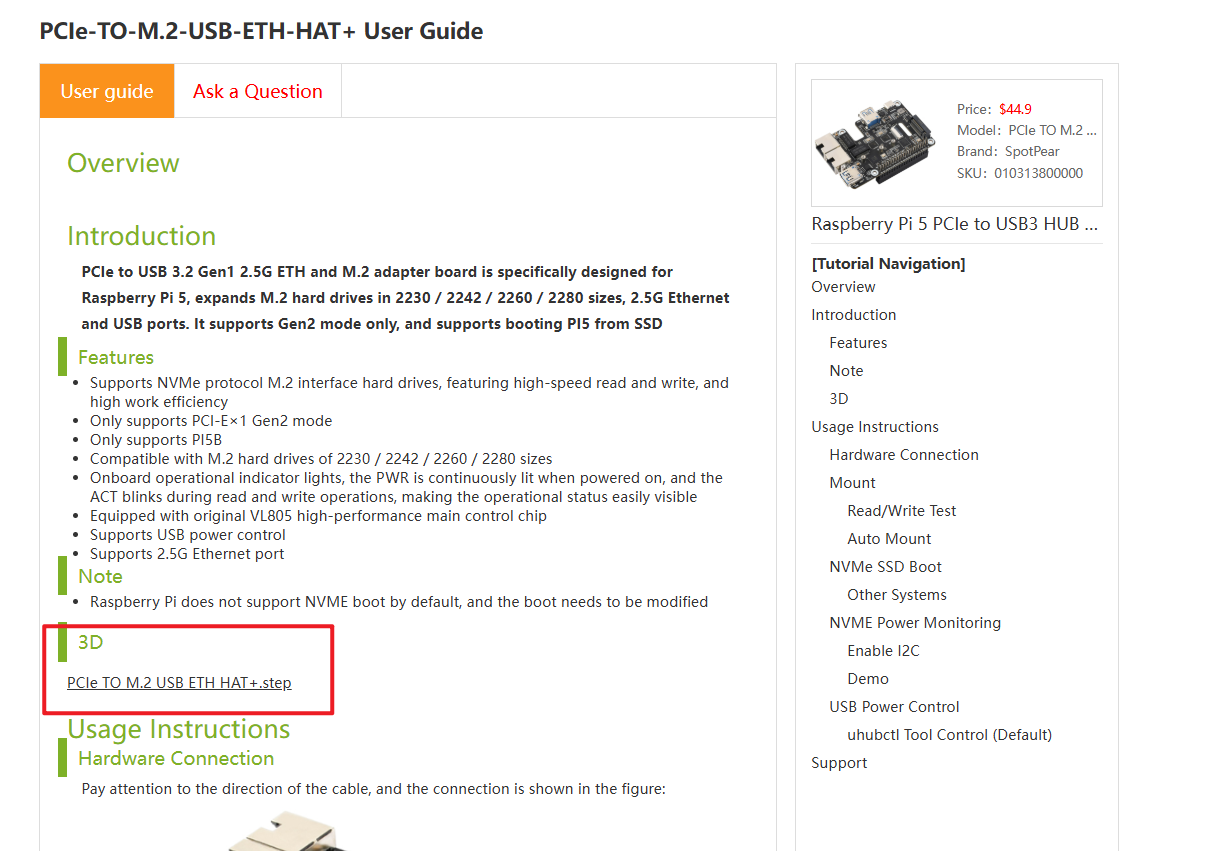1227x851 pixels.
Task: Open Auto Mount navigation entry
Action: tap(889, 539)
